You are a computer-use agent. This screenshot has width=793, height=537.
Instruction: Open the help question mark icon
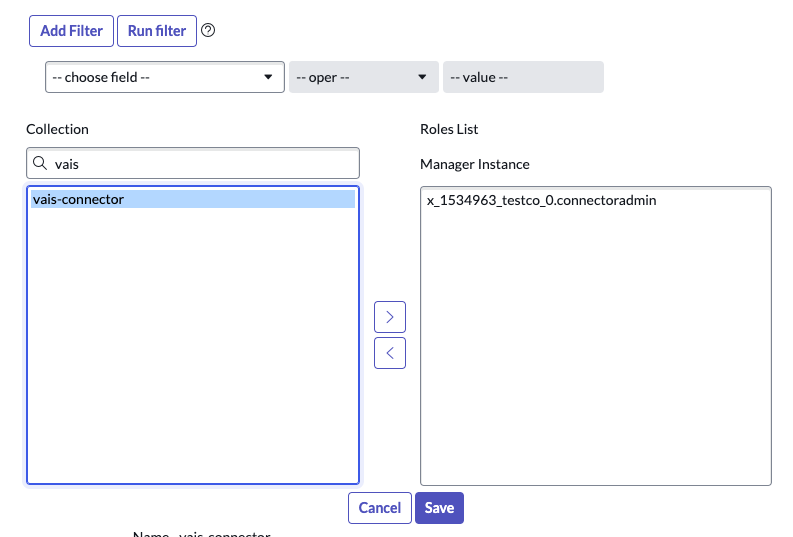pos(208,30)
